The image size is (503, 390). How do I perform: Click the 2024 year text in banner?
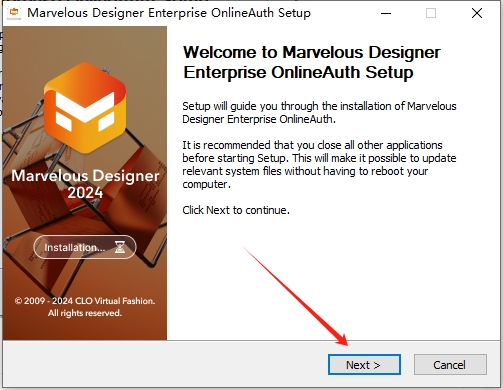(x=85, y=193)
